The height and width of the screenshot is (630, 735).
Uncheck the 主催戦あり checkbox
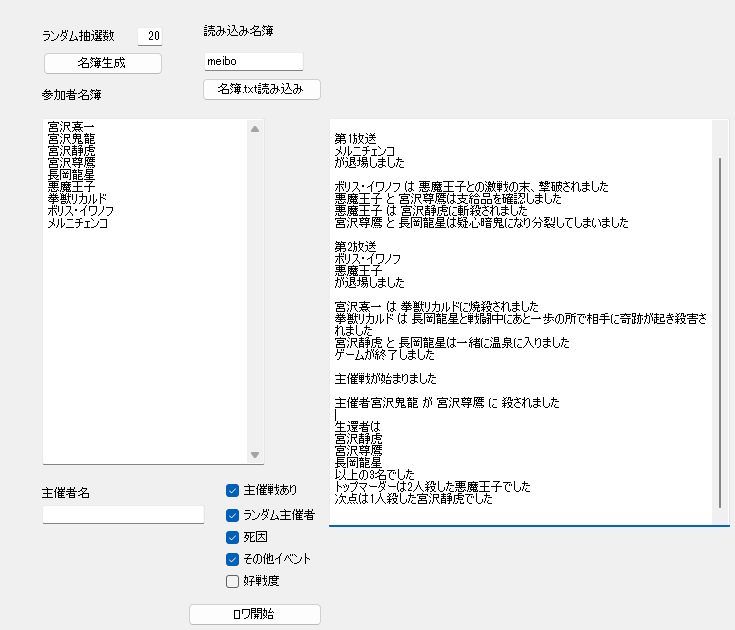point(232,490)
